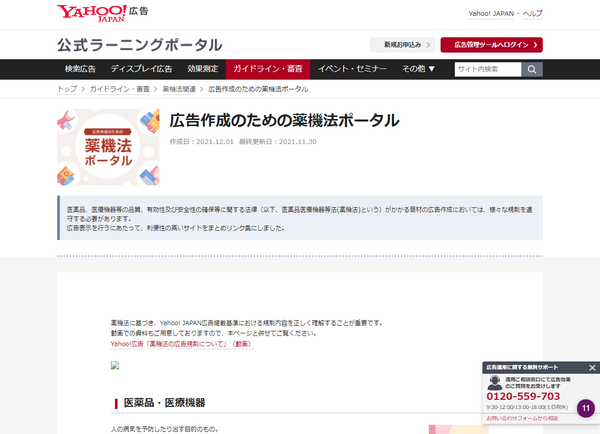The width and height of the screenshot is (600, 434).
Task: Click the 公式ラーニングポータル title
Action: (139, 45)
